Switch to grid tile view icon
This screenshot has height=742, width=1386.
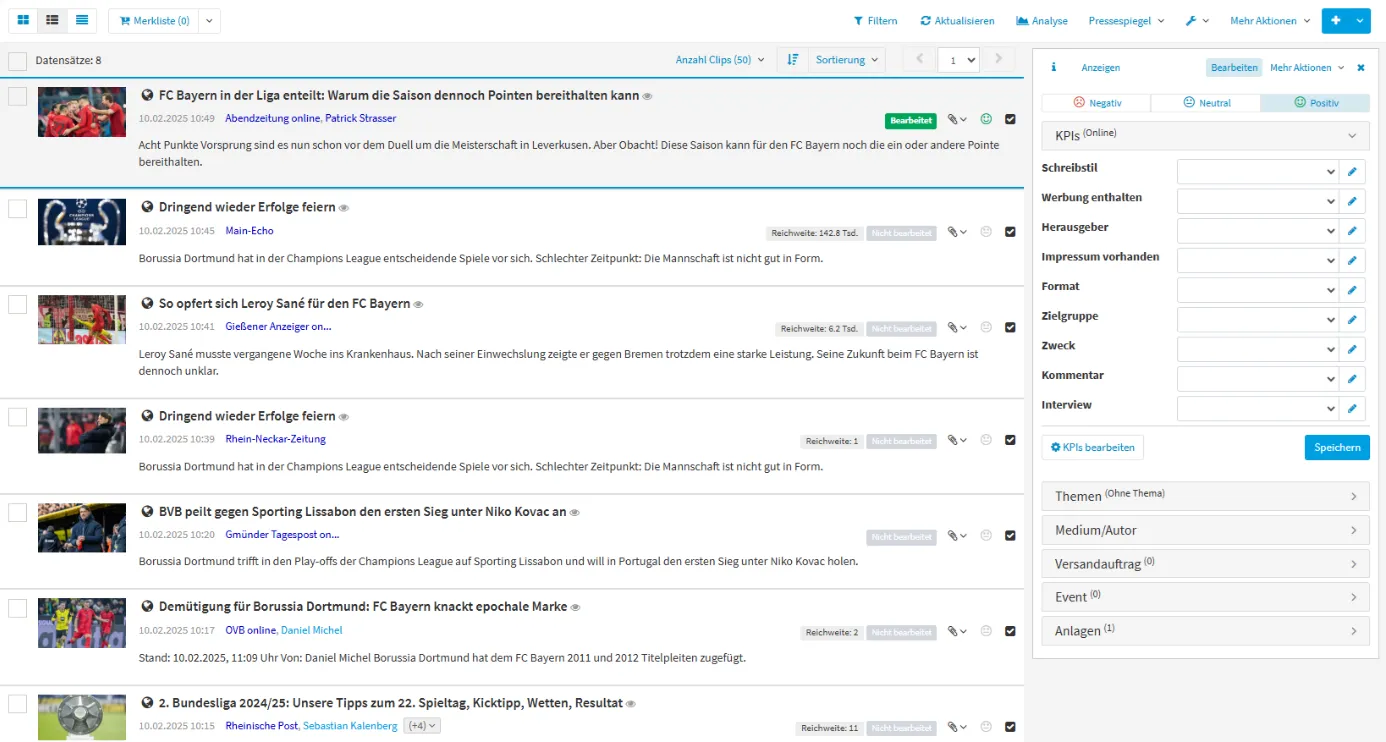pyautogui.click(x=23, y=20)
